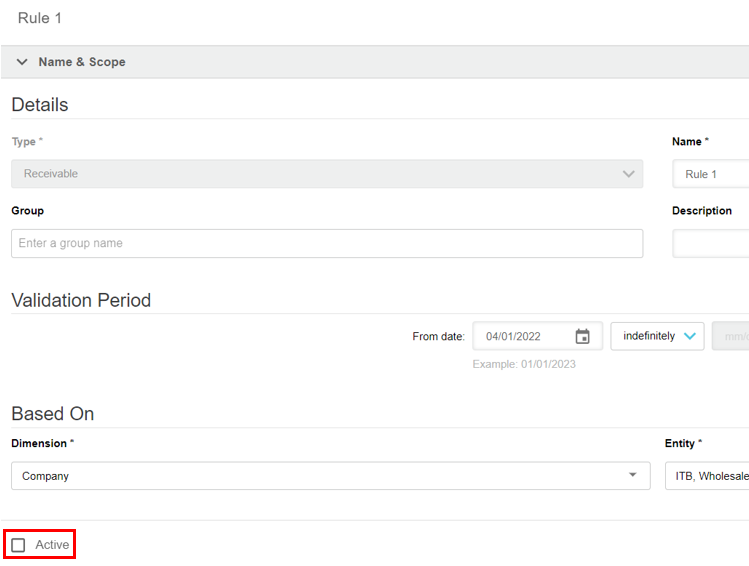This screenshot has height=566, width=749.
Task: Click the chevron arrow in Type field
Action: tap(629, 174)
